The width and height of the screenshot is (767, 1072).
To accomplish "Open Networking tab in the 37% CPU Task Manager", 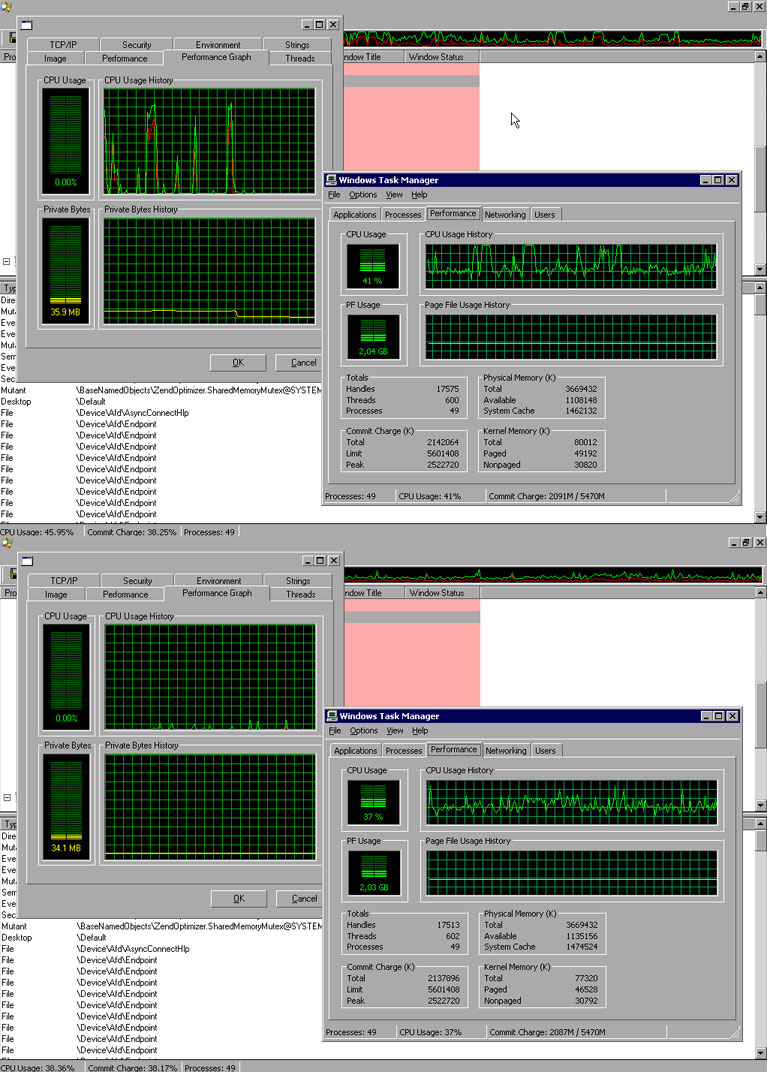I will point(506,751).
